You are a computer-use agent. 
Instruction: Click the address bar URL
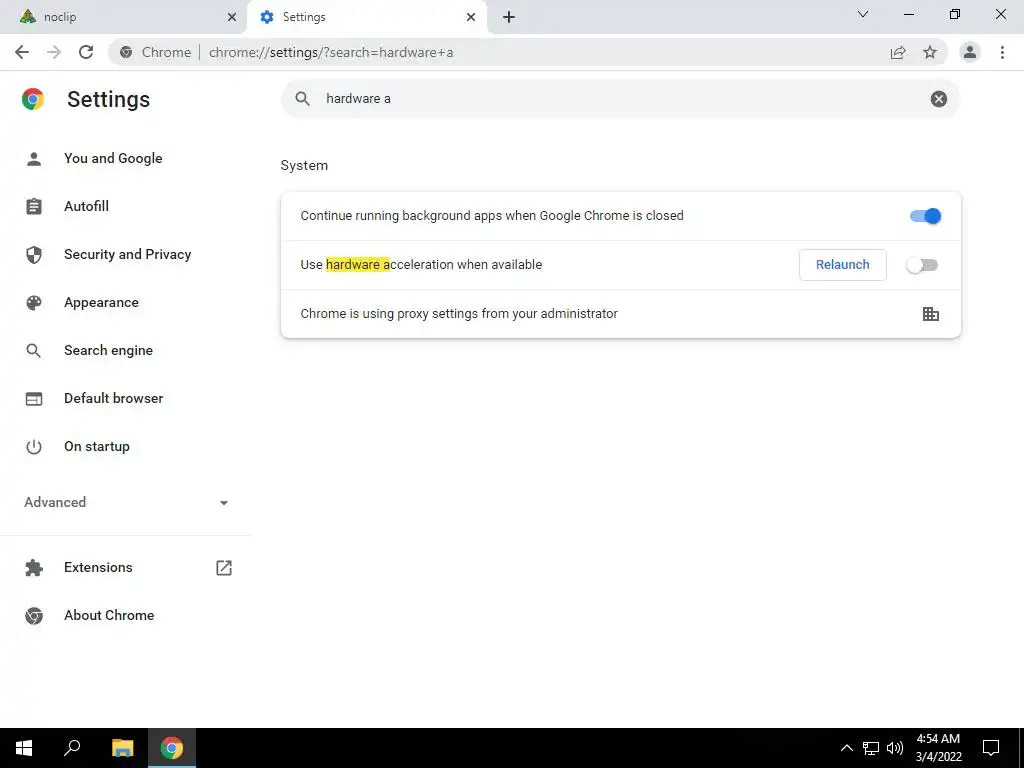[x=330, y=52]
